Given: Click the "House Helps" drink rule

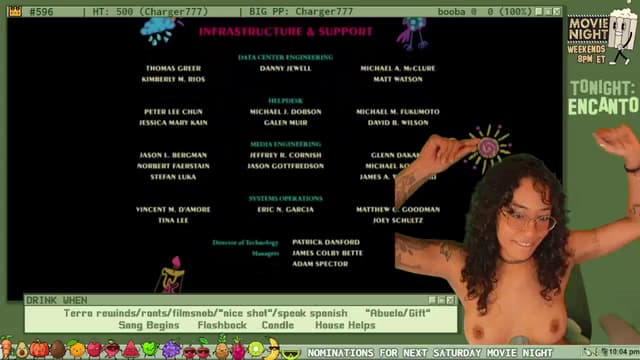Looking at the screenshot, I should (345, 325).
